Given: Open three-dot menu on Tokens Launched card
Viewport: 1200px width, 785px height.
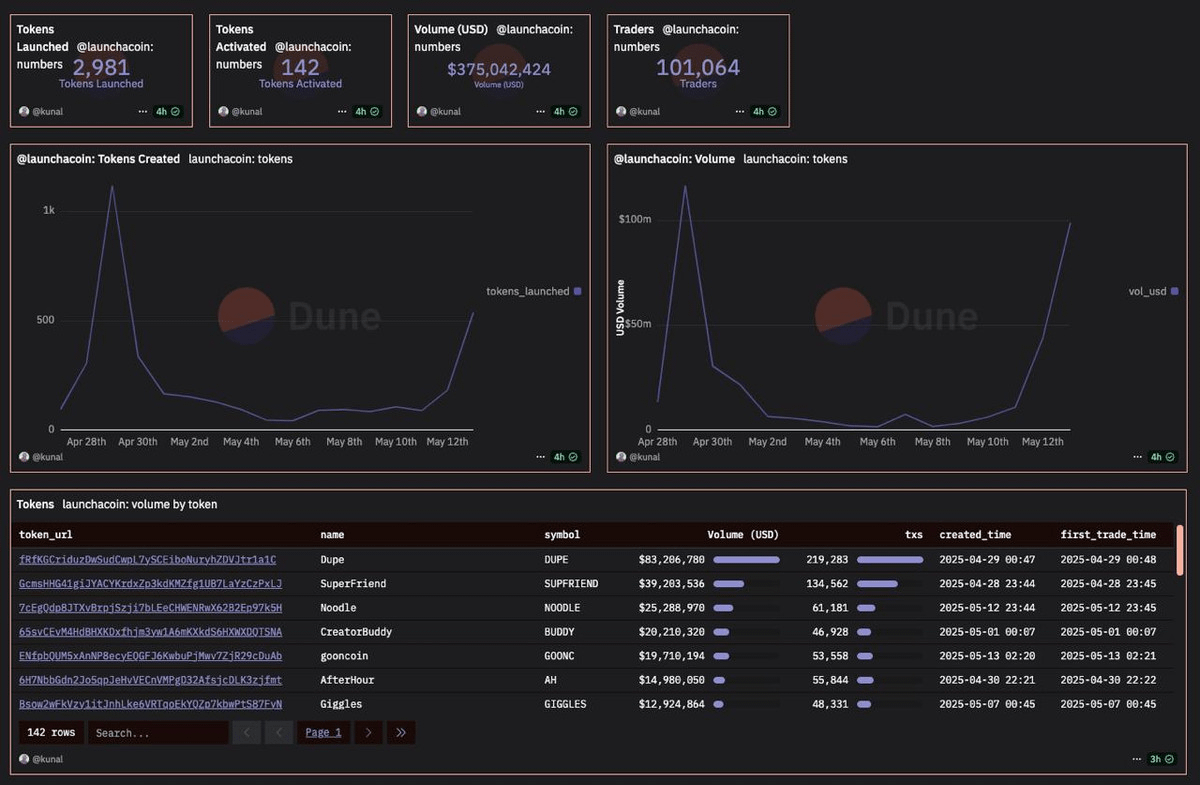Looking at the screenshot, I should point(143,112).
